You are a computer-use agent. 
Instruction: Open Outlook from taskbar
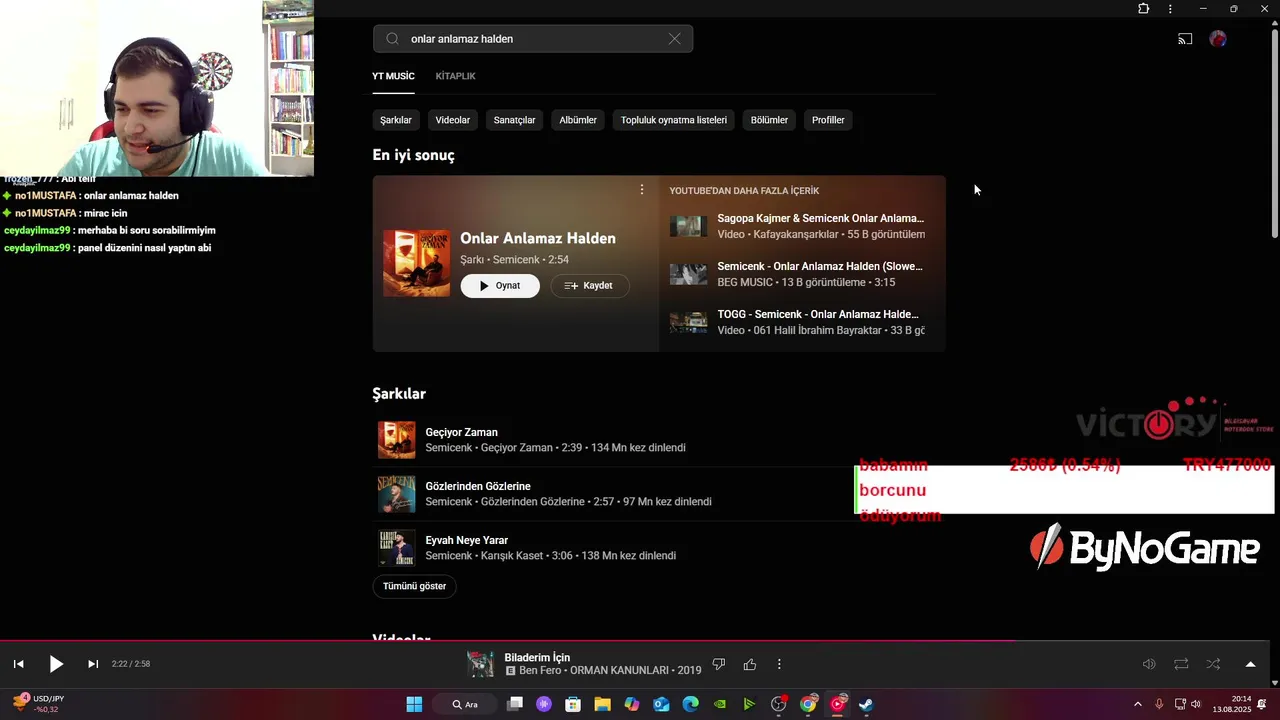pos(661,704)
